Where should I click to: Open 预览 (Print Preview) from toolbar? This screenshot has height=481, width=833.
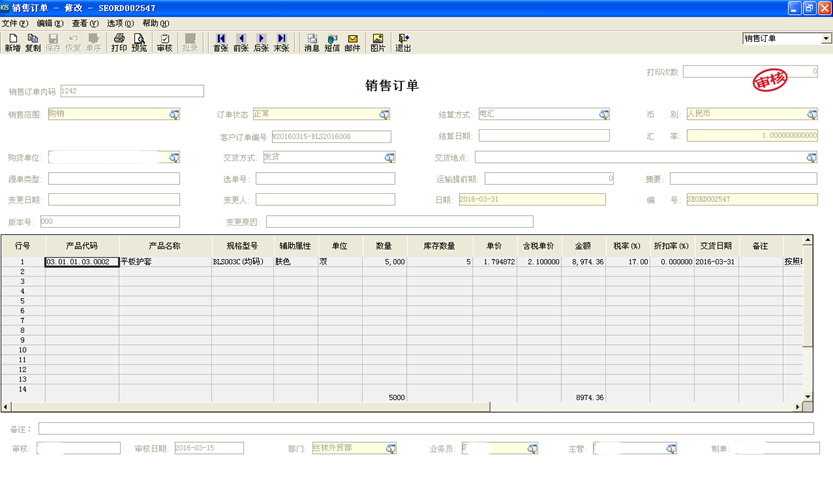tap(139, 42)
